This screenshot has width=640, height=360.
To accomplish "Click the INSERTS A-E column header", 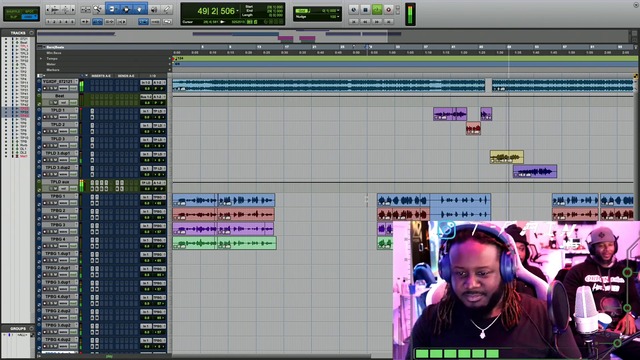I will 101,76.
